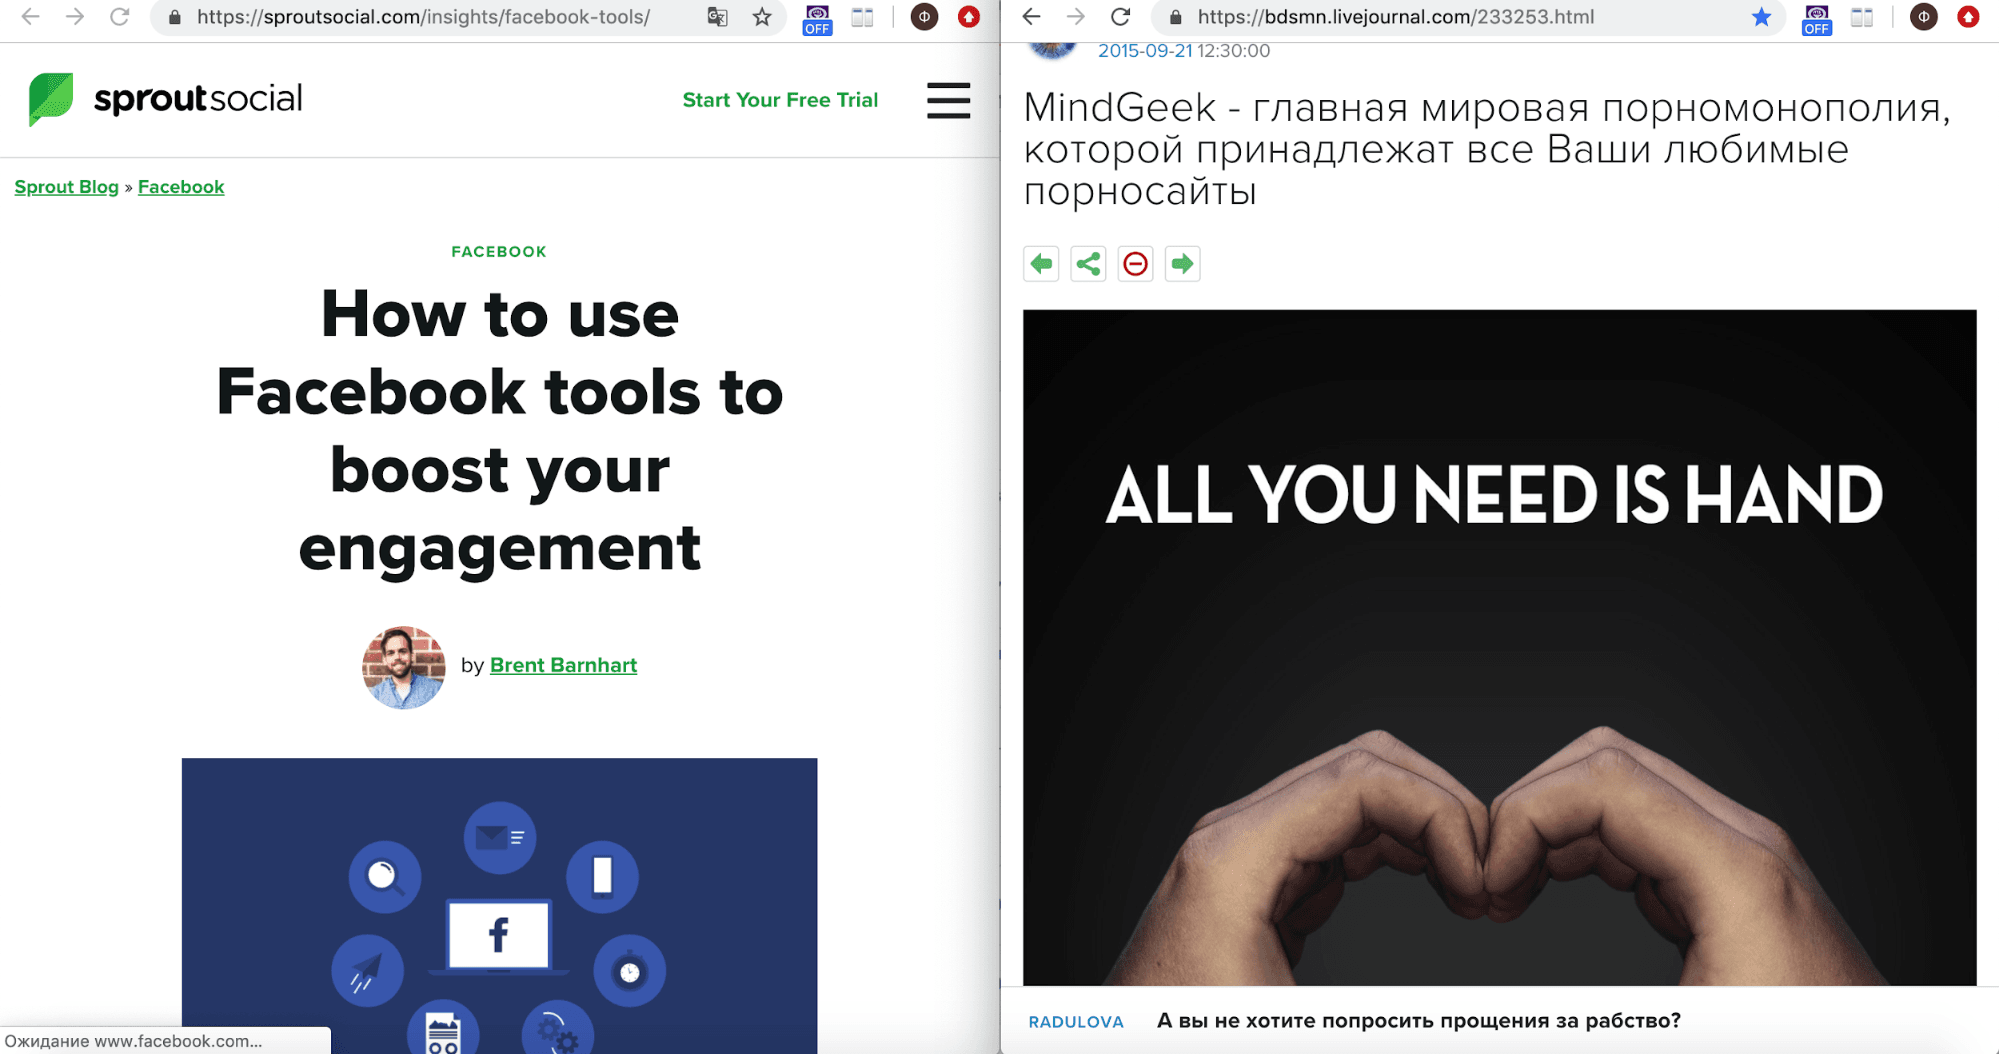
Task: Toggle the OFF extension in left window
Action: click(817, 19)
